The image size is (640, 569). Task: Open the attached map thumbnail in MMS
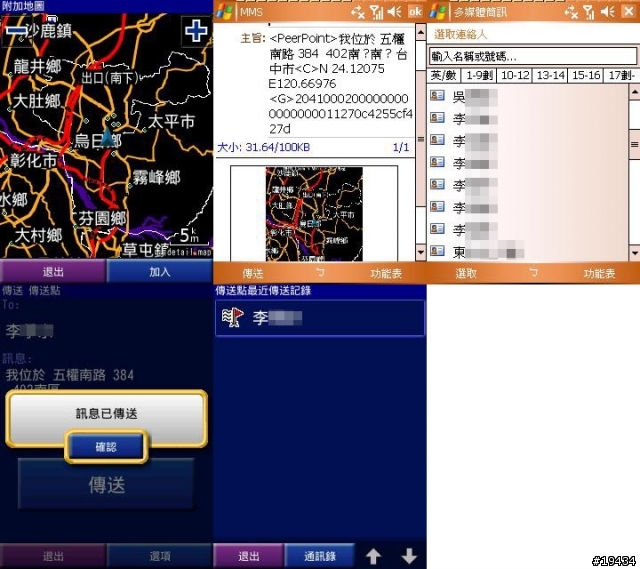click(x=314, y=213)
